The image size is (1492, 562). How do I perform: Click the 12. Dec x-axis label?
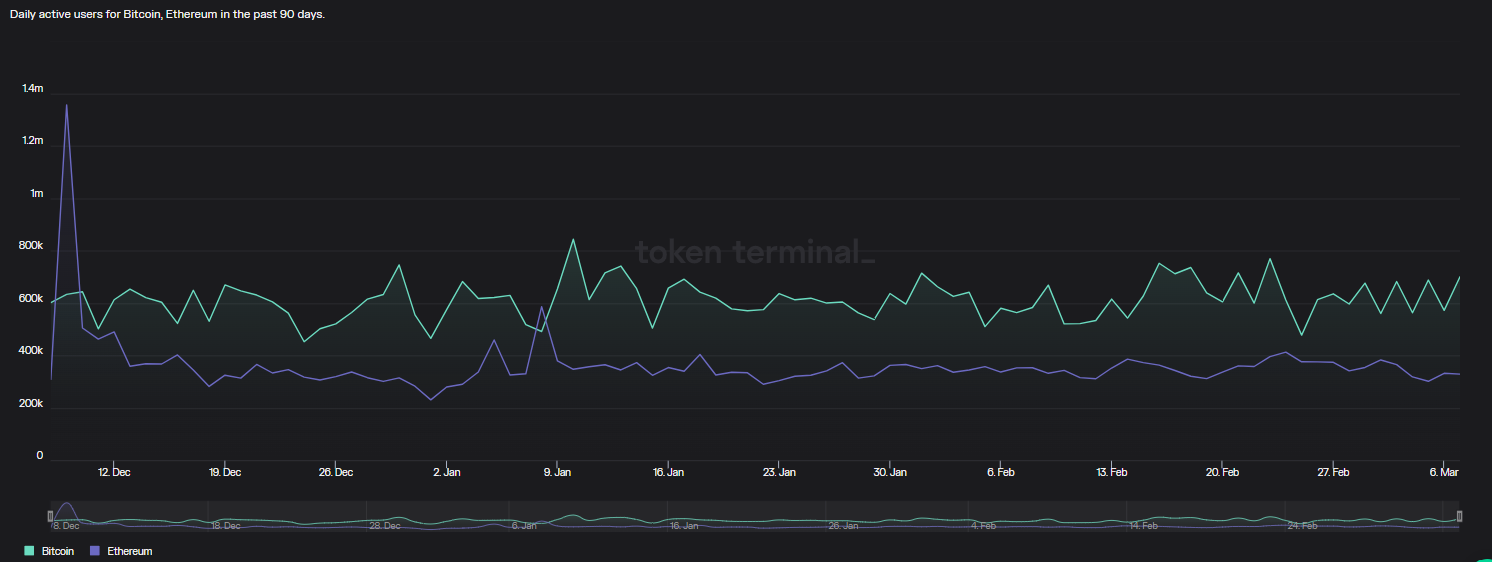click(x=114, y=472)
